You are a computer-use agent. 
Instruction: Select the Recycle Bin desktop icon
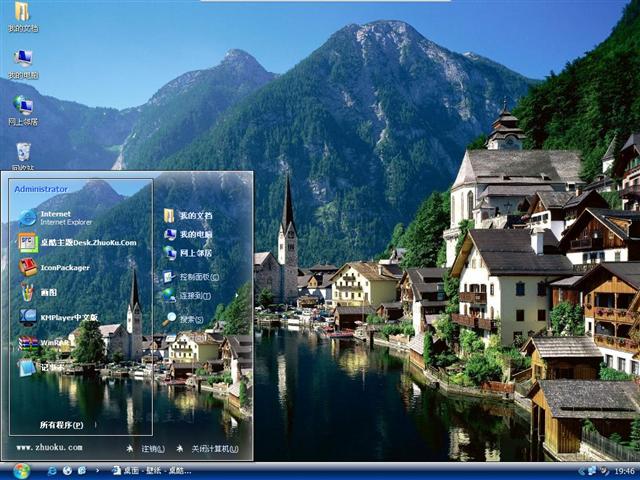pyautogui.click(x=23, y=156)
